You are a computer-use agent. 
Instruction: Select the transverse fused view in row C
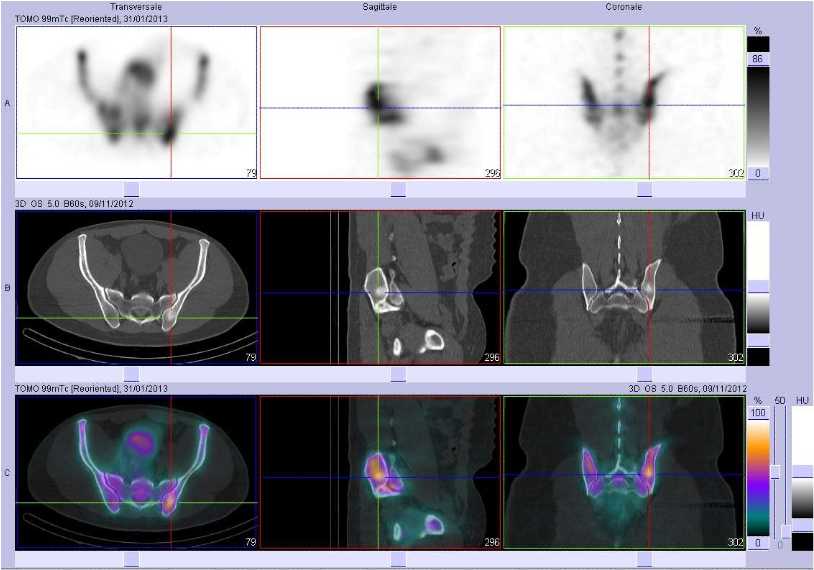click(x=136, y=472)
